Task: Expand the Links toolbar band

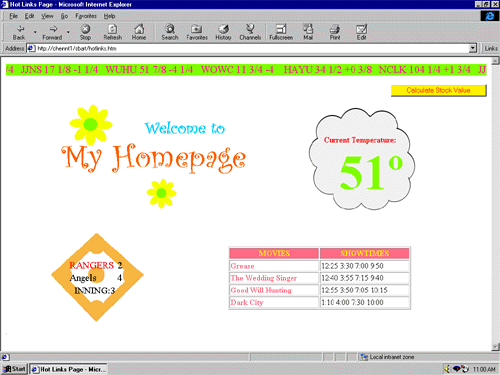Action: 491,48
